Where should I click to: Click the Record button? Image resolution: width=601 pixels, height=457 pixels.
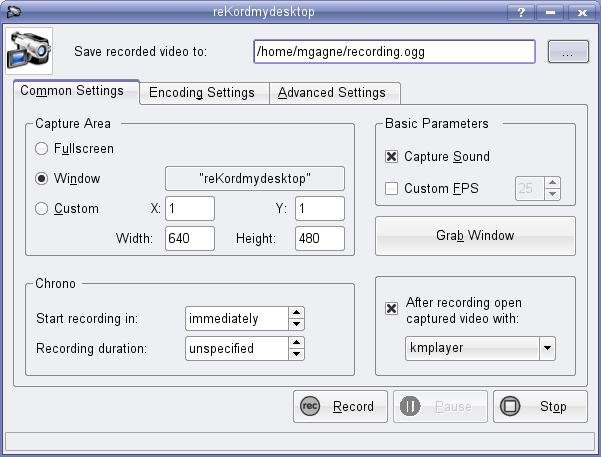(340, 407)
